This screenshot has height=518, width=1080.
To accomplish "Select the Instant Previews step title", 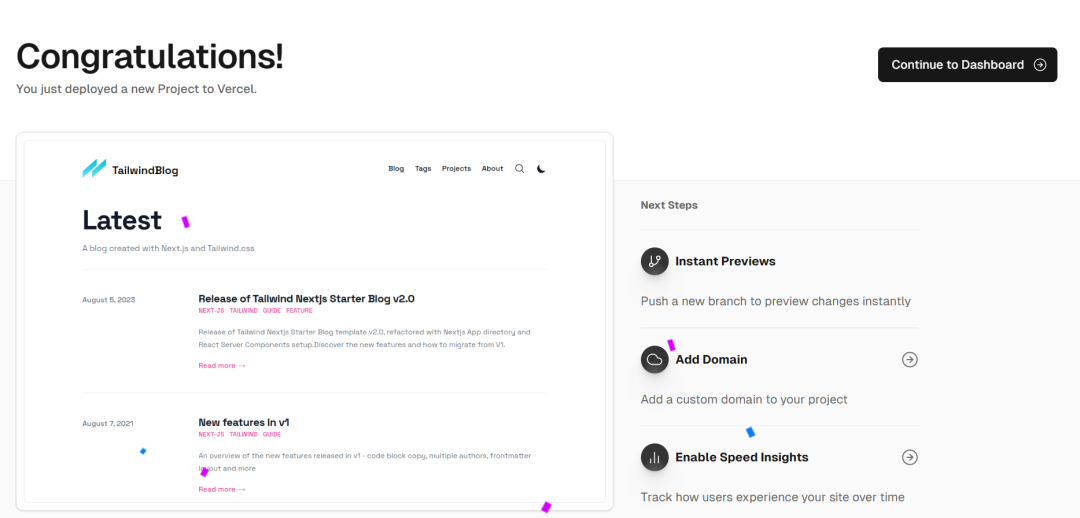I will [725, 261].
